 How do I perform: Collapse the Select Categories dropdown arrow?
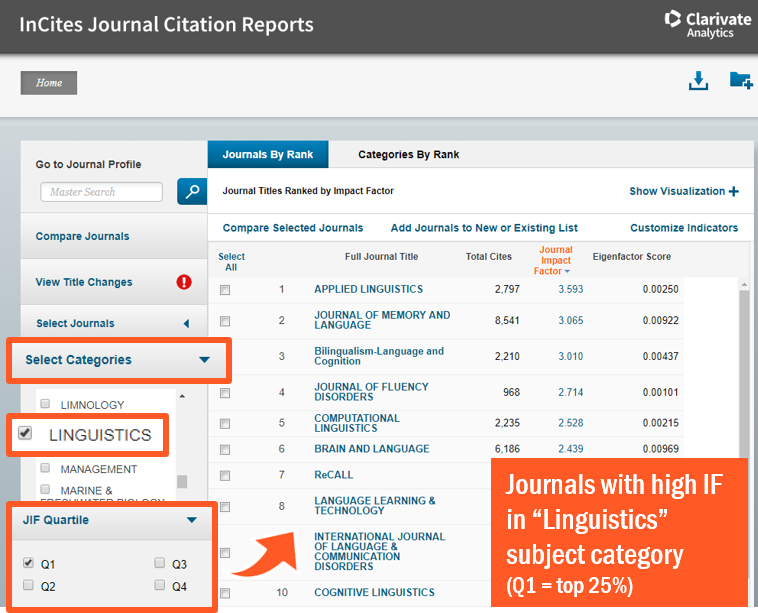(x=204, y=360)
